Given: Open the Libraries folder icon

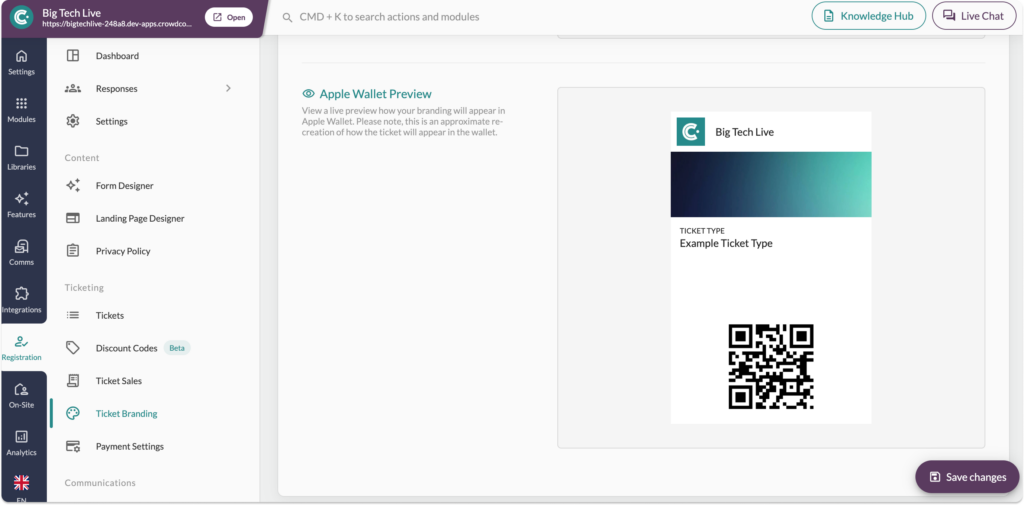Looking at the screenshot, I should pyautogui.click(x=21, y=157).
